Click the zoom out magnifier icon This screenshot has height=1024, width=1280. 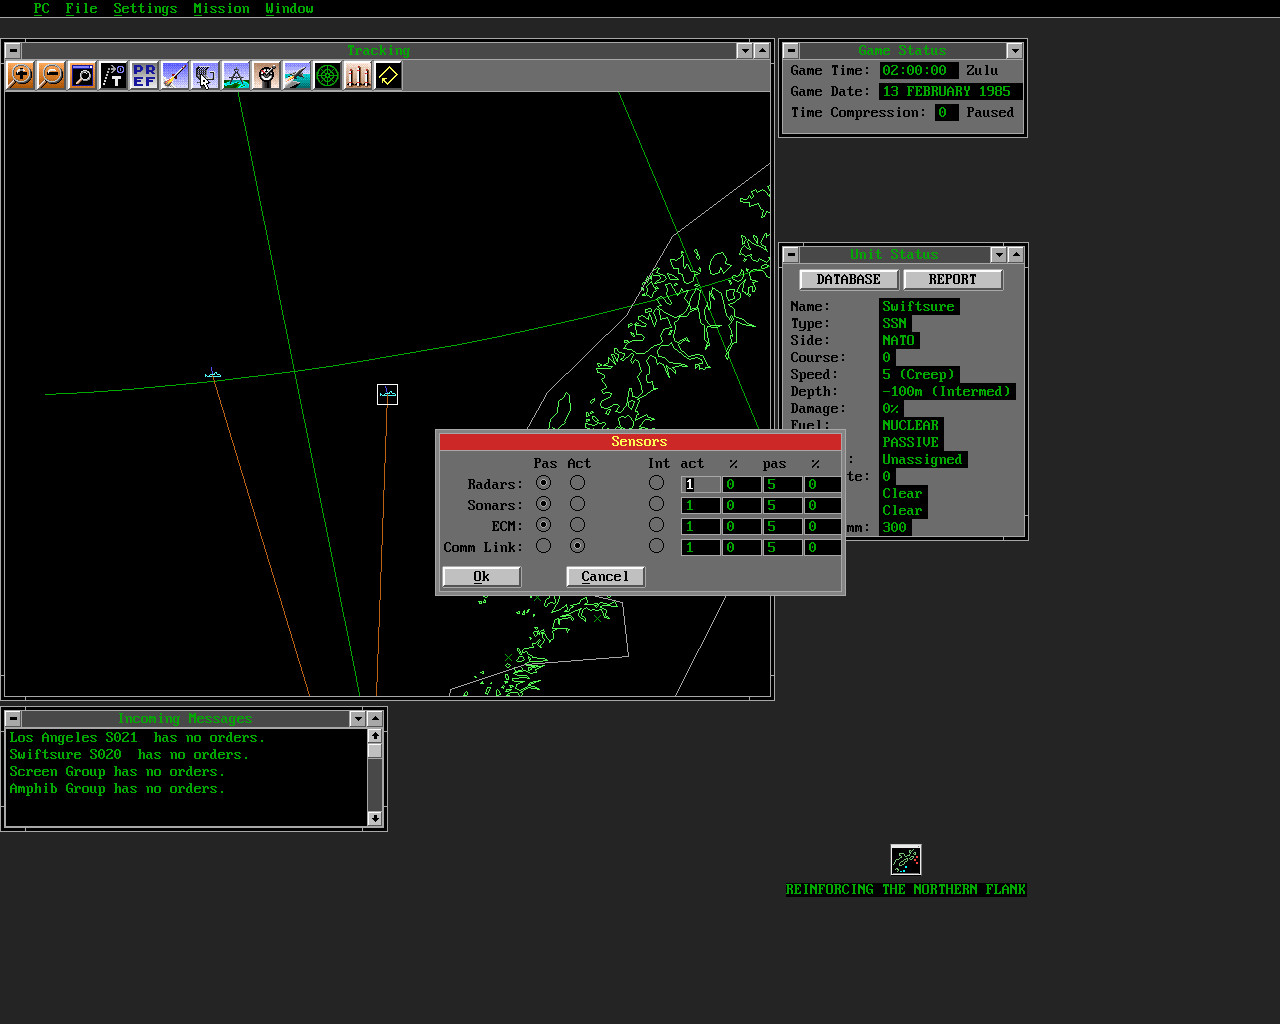point(51,76)
